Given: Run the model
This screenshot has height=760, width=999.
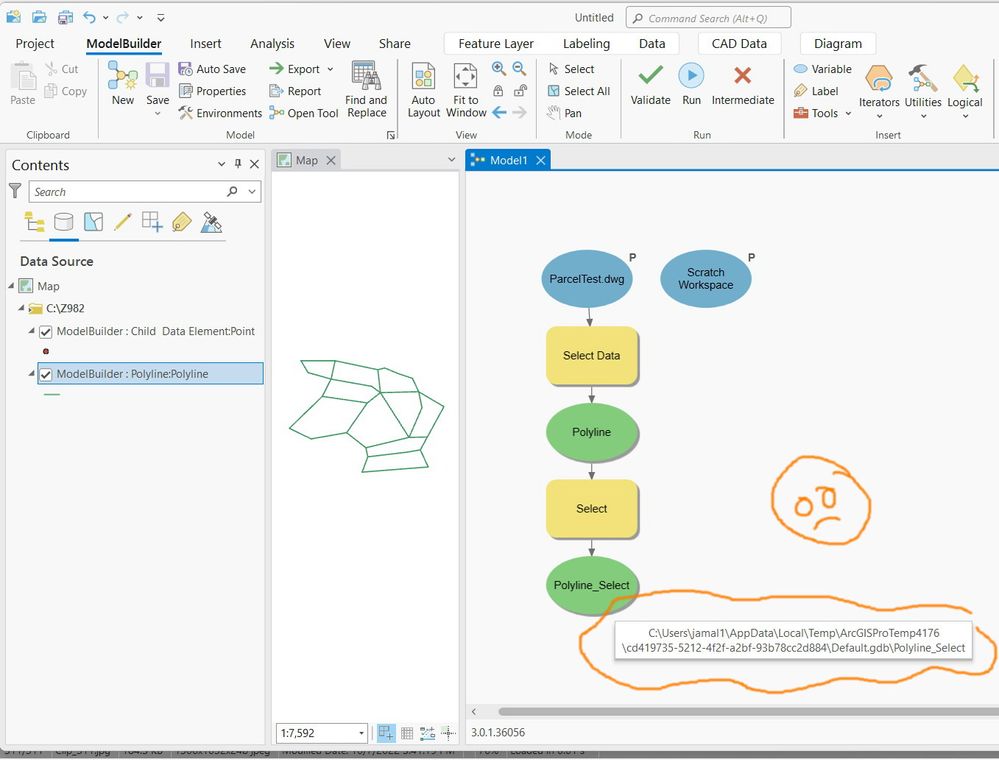Looking at the screenshot, I should click(691, 84).
